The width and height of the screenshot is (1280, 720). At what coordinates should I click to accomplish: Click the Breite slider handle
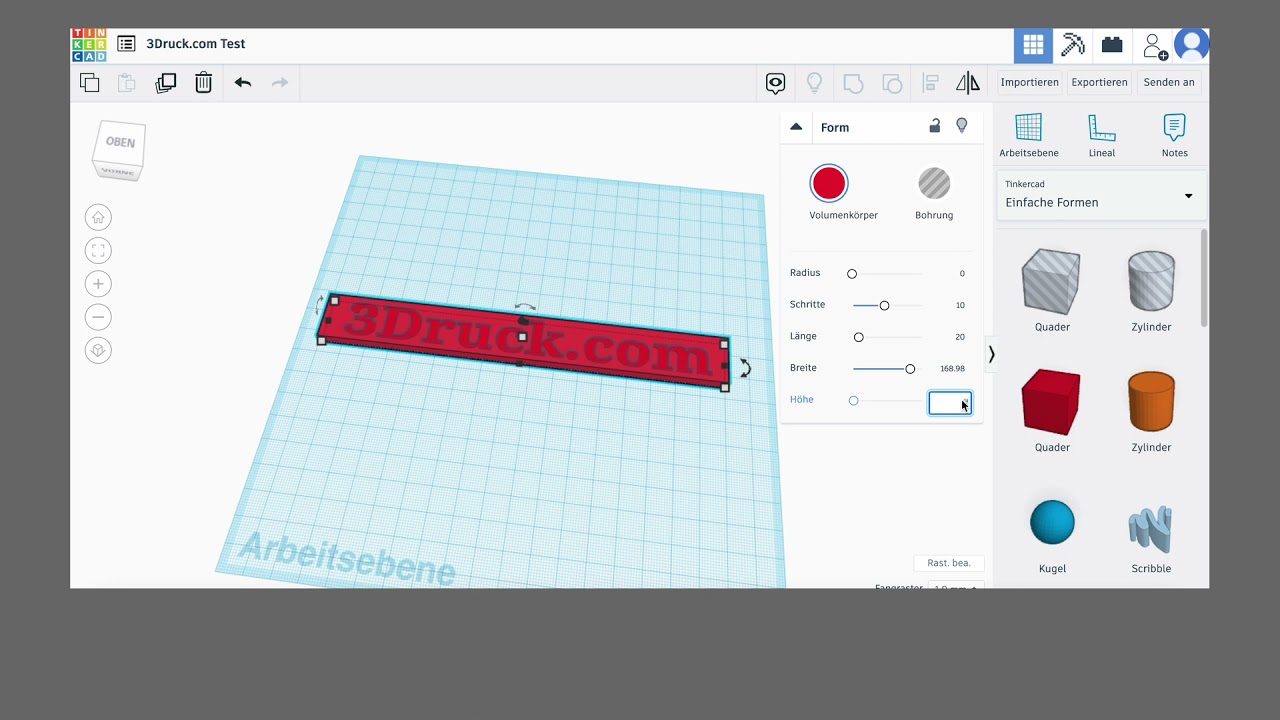[x=910, y=369]
